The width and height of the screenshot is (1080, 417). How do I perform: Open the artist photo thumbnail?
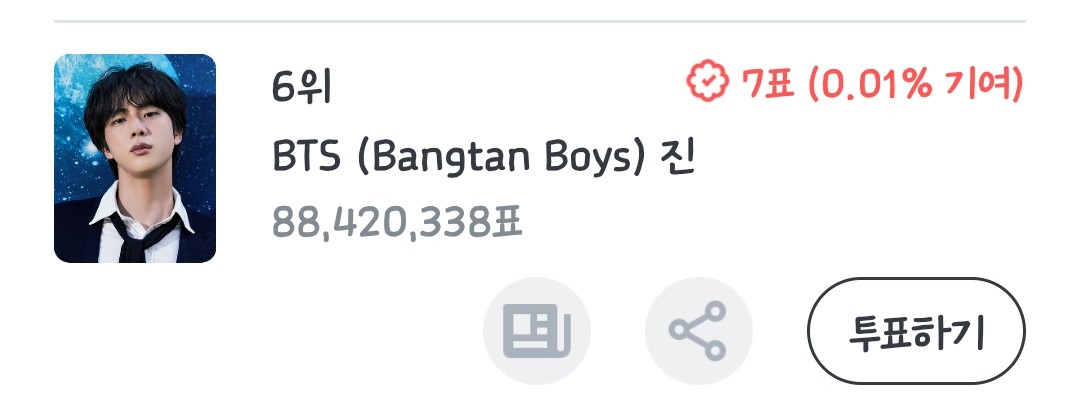click(x=135, y=158)
